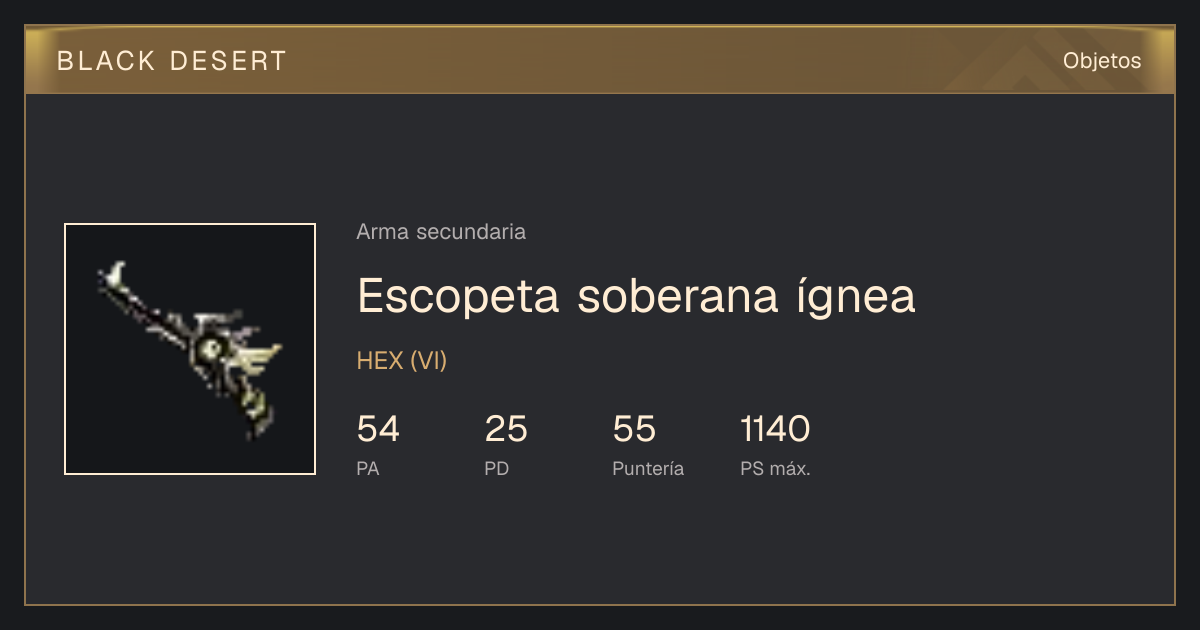Click the gun barrel tip in thumbnail
The width and height of the screenshot is (1200, 630).
click(116, 274)
